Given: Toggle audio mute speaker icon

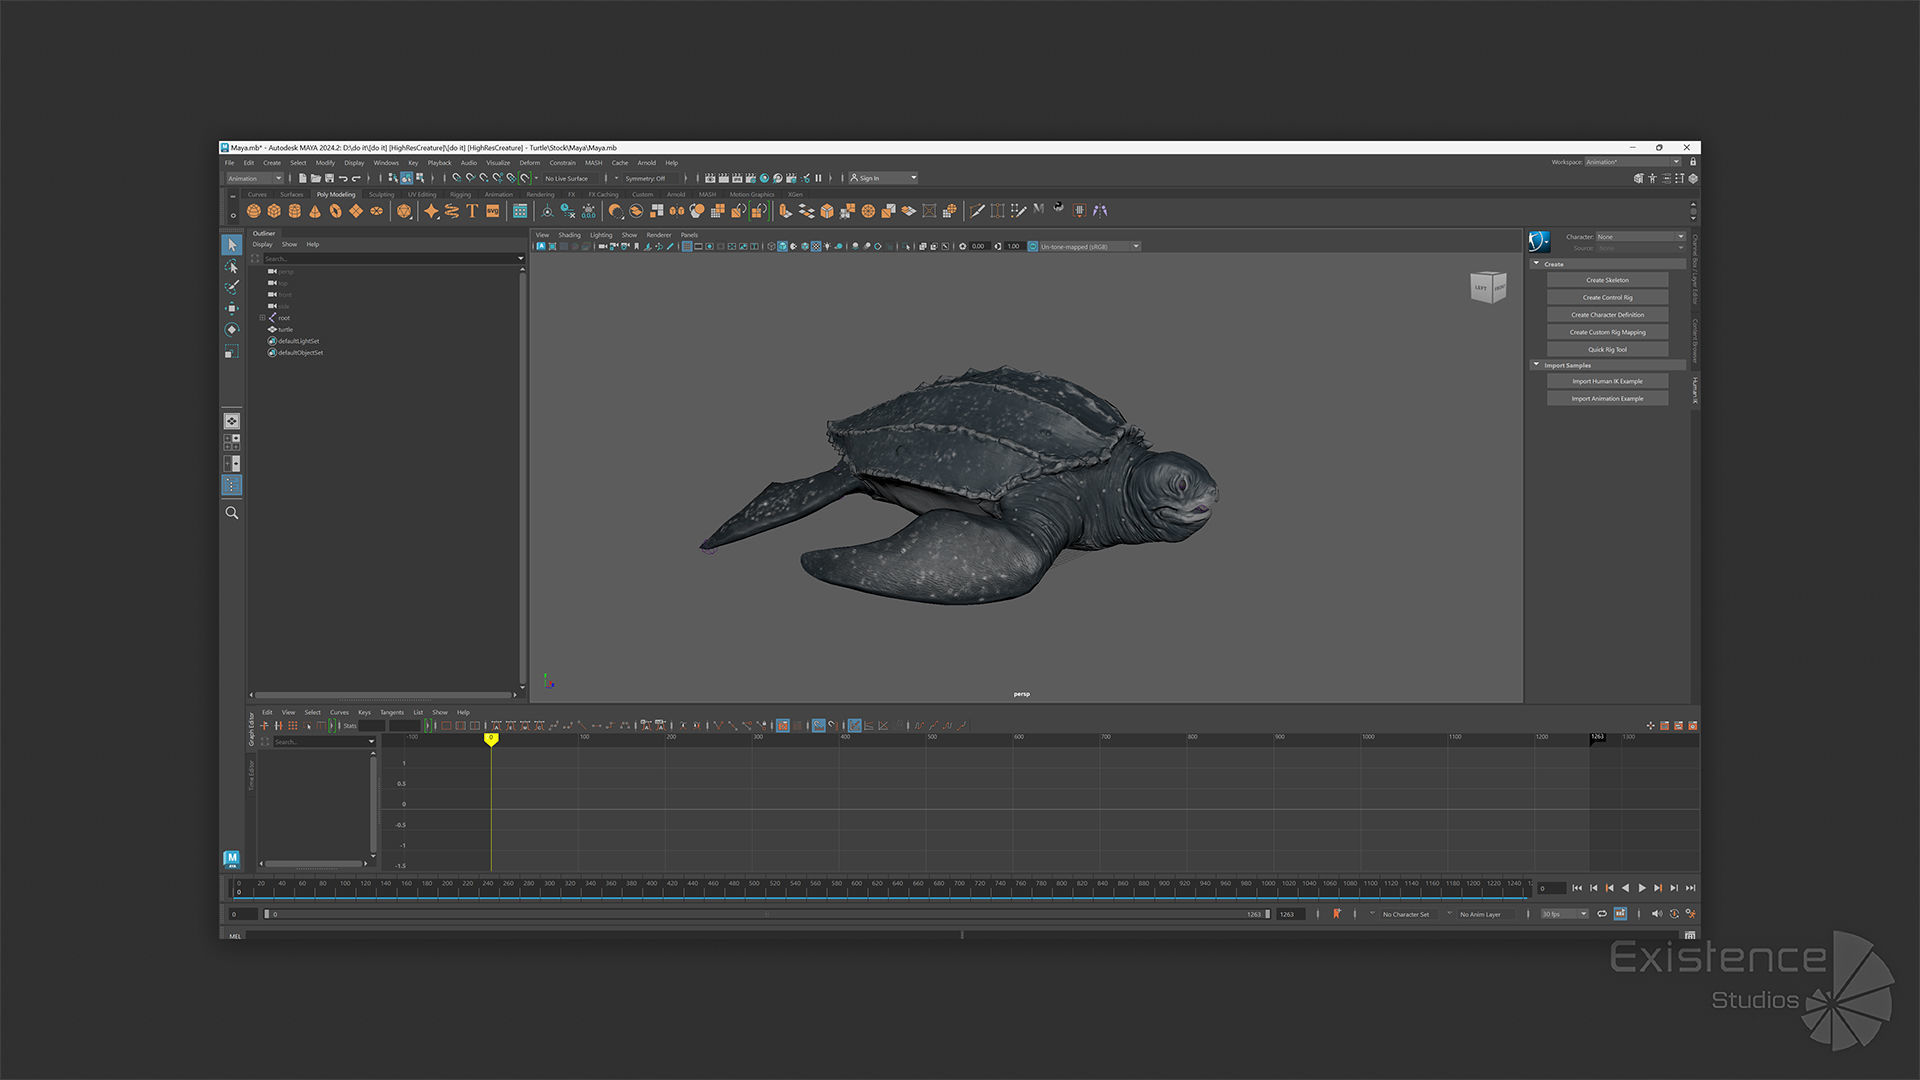Looking at the screenshot, I should 1656,914.
